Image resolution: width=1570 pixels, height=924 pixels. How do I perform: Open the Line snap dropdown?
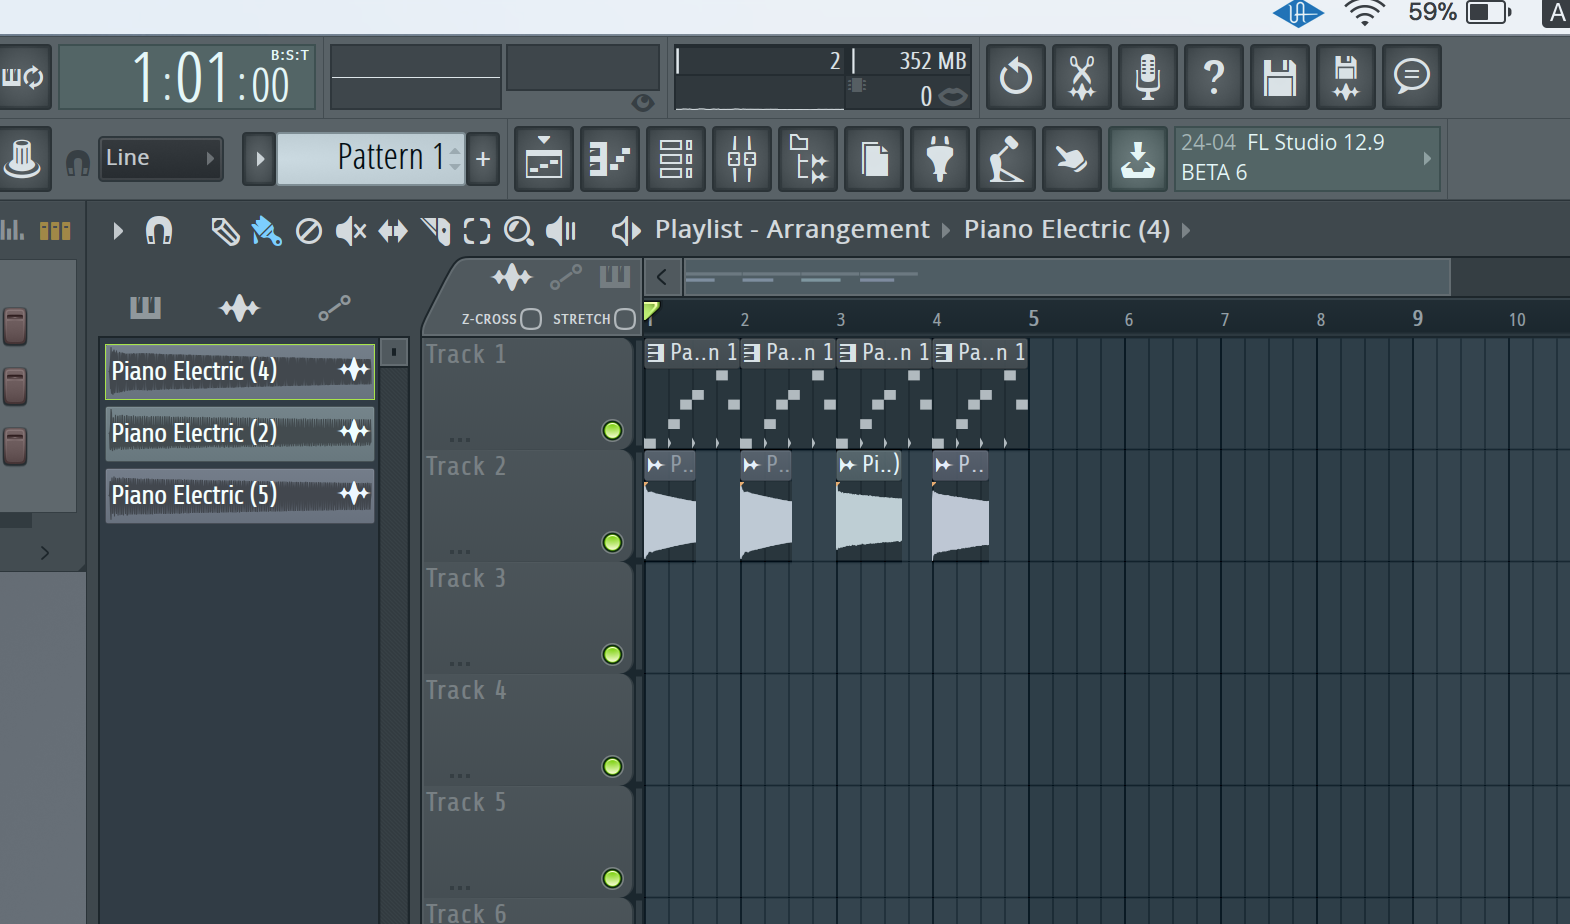[160, 158]
